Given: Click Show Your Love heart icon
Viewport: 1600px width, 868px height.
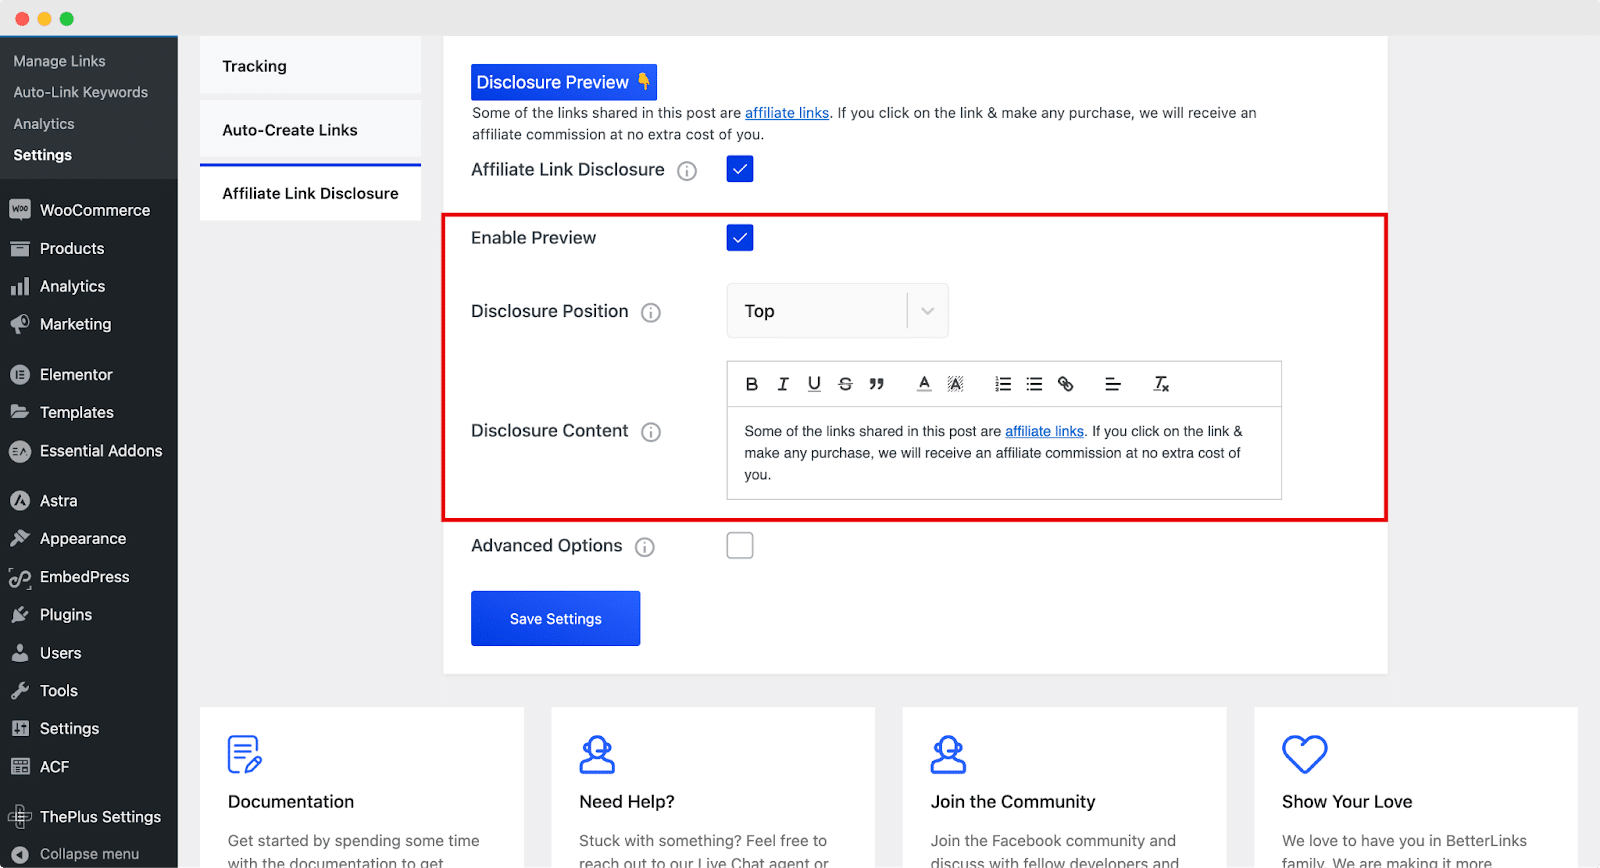Looking at the screenshot, I should coord(1305,755).
